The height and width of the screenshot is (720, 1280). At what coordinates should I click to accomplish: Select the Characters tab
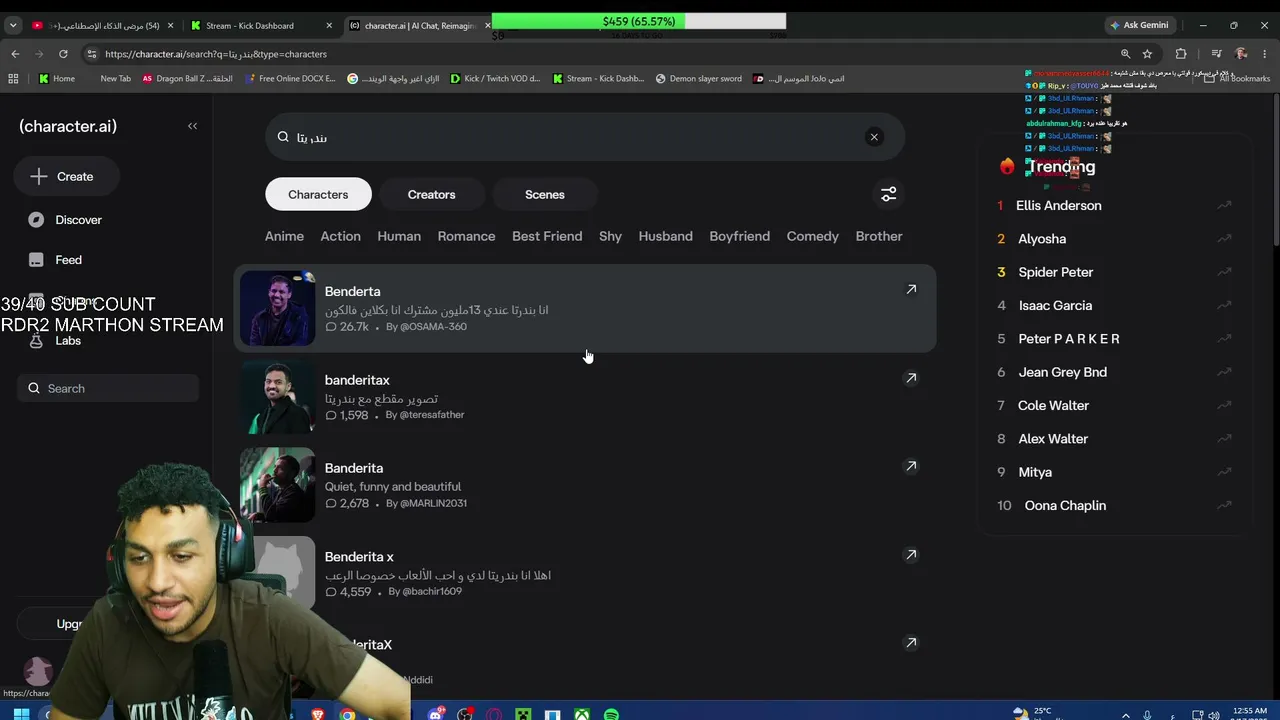[318, 194]
